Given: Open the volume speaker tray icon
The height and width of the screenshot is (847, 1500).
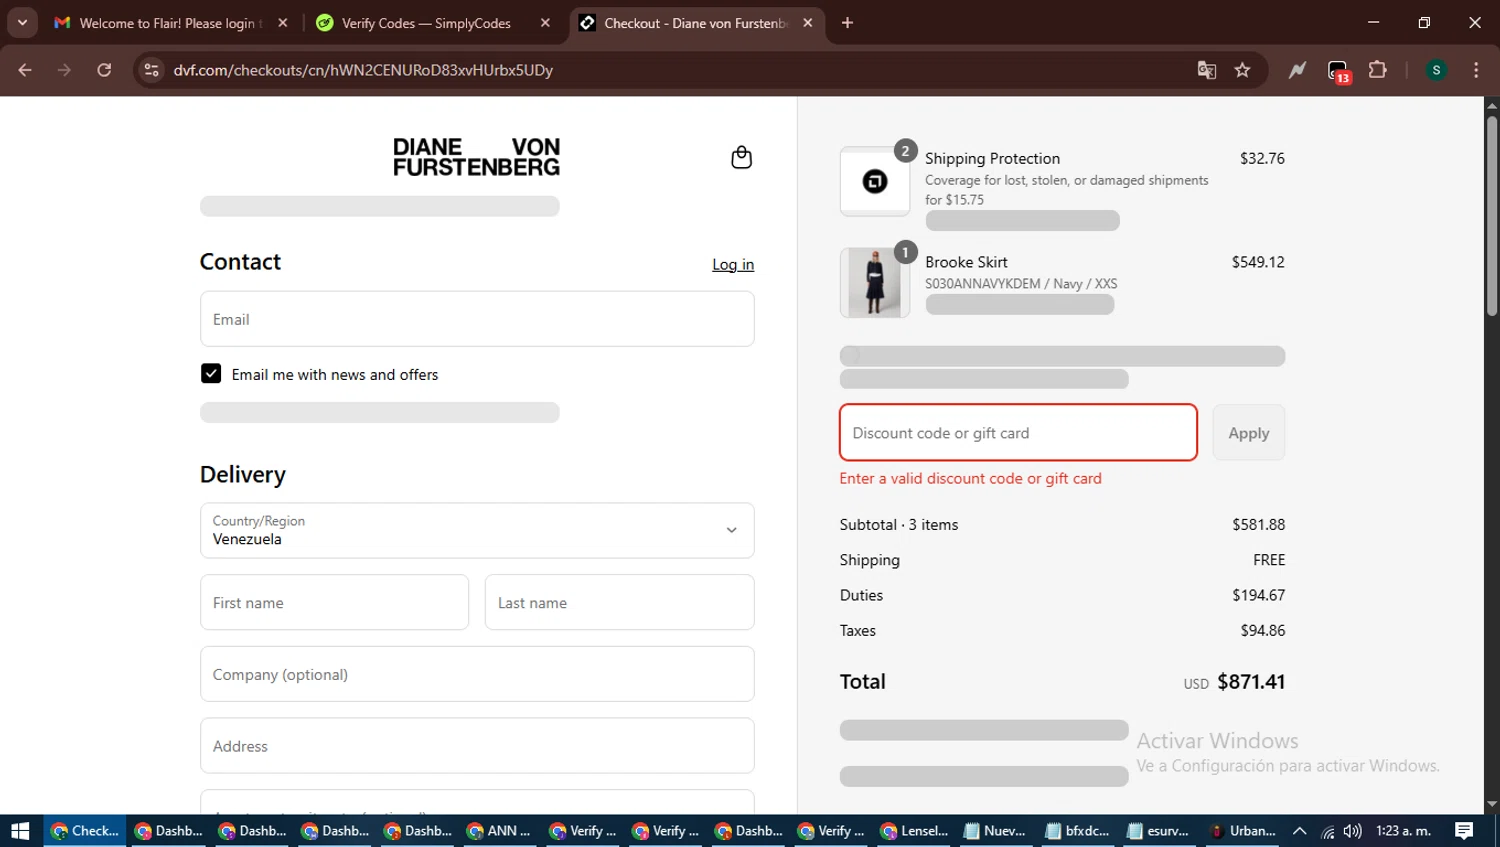Looking at the screenshot, I should point(1353,831).
